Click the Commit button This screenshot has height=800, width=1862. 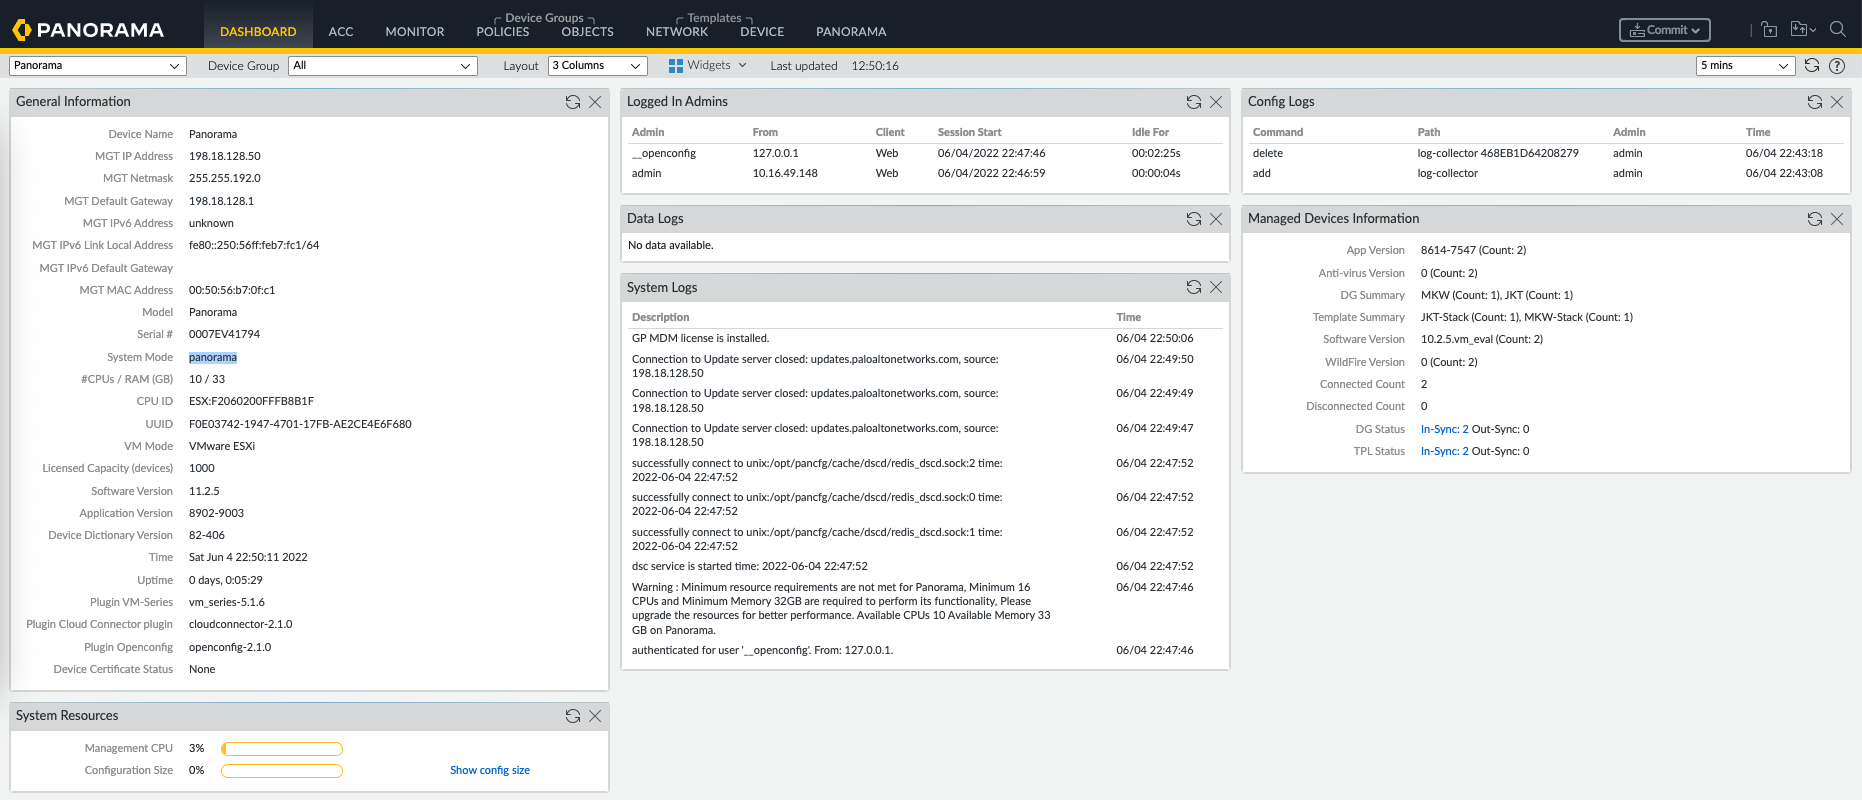[1664, 30]
